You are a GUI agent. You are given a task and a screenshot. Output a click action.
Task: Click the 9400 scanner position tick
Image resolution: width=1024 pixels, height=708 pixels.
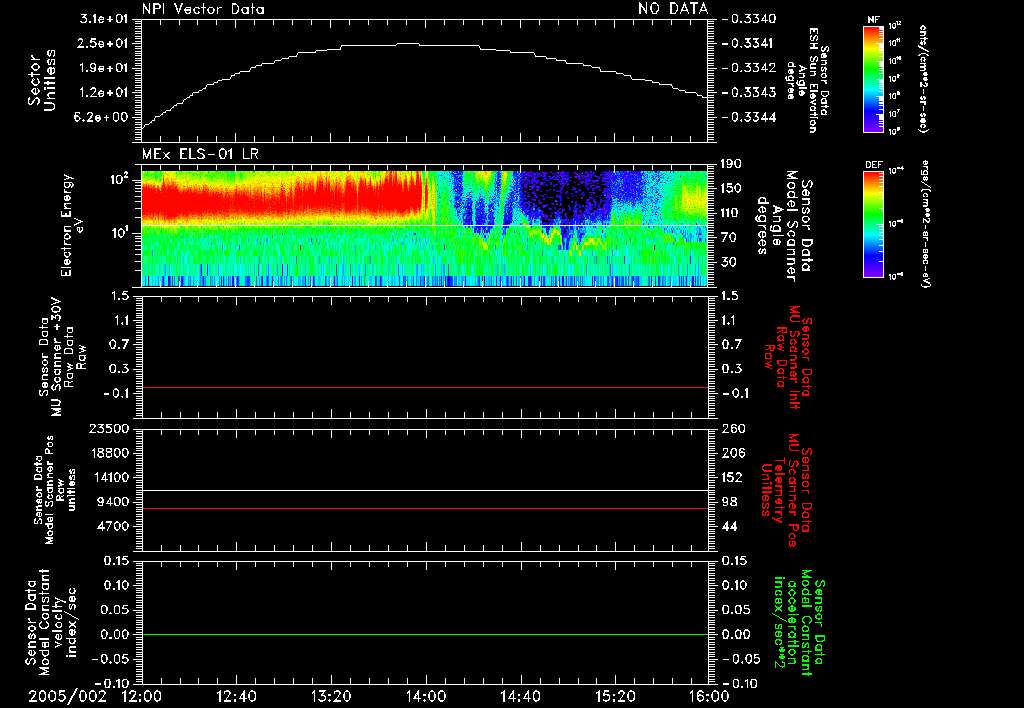[113, 502]
